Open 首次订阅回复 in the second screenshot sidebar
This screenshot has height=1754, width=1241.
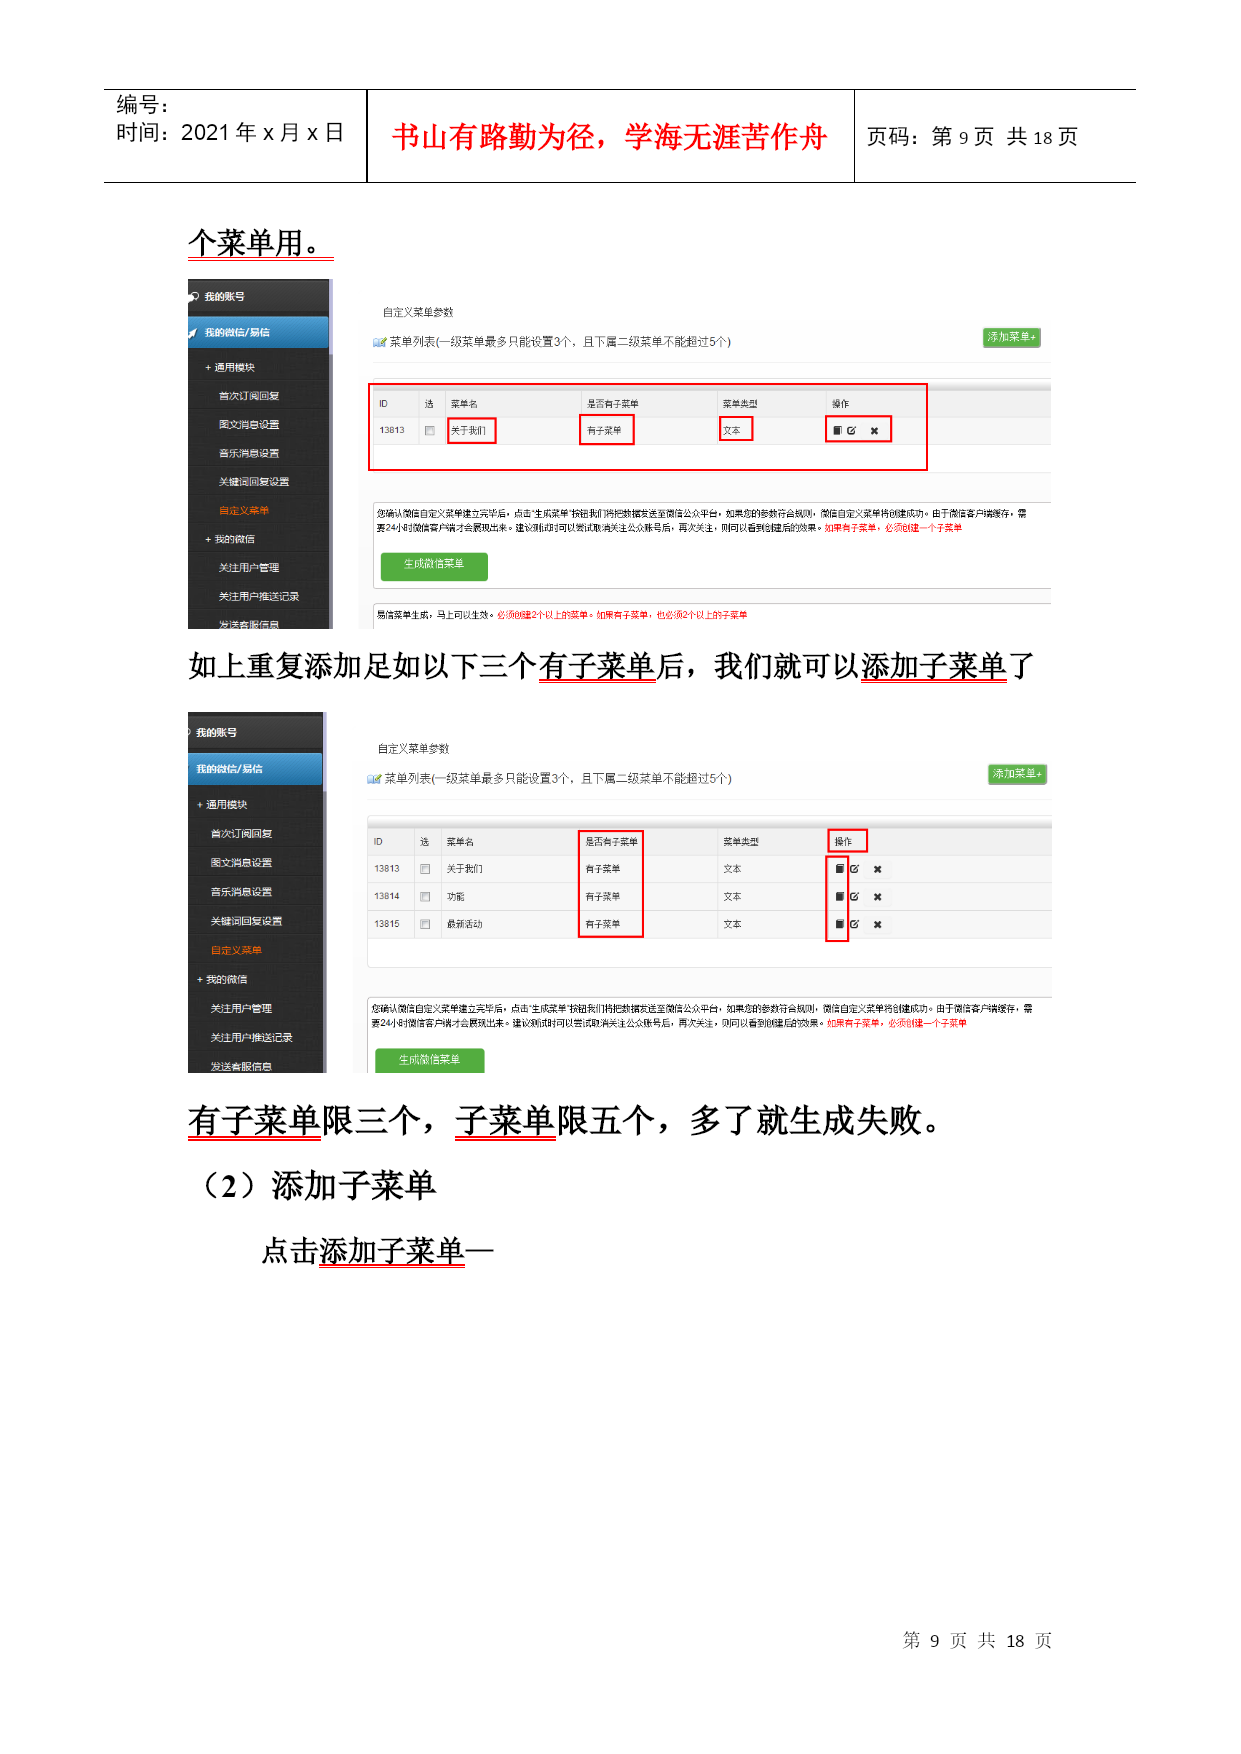click(x=241, y=834)
